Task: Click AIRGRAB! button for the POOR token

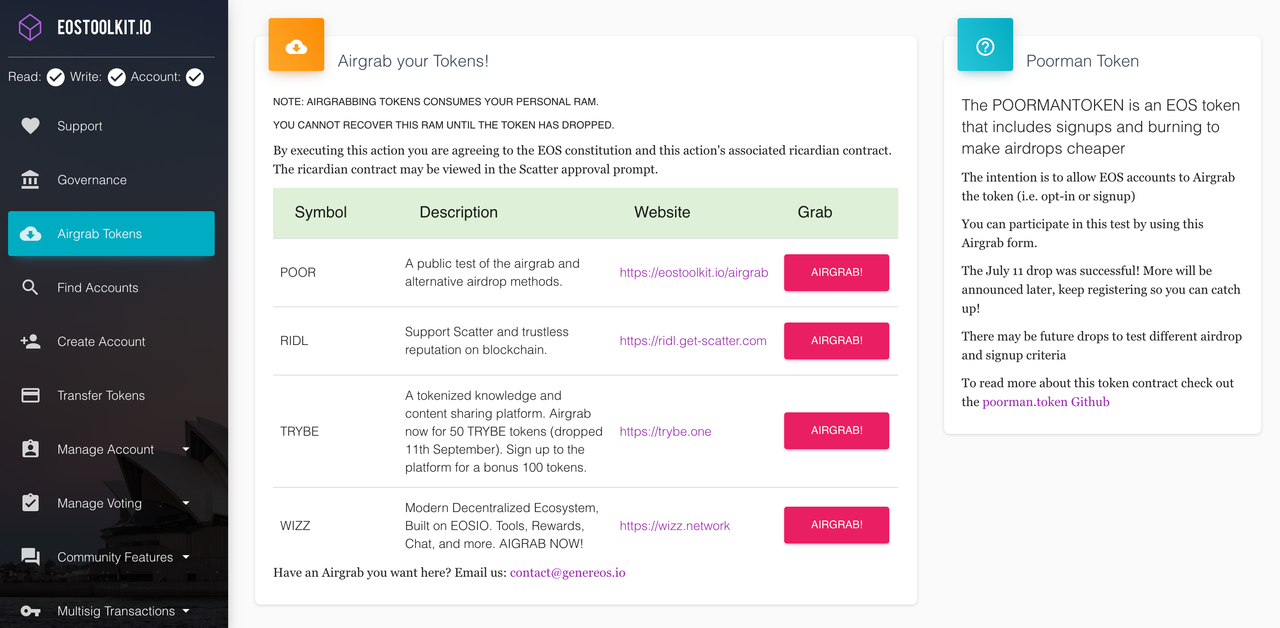Action: pyautogui.click(x=836, y=272)
